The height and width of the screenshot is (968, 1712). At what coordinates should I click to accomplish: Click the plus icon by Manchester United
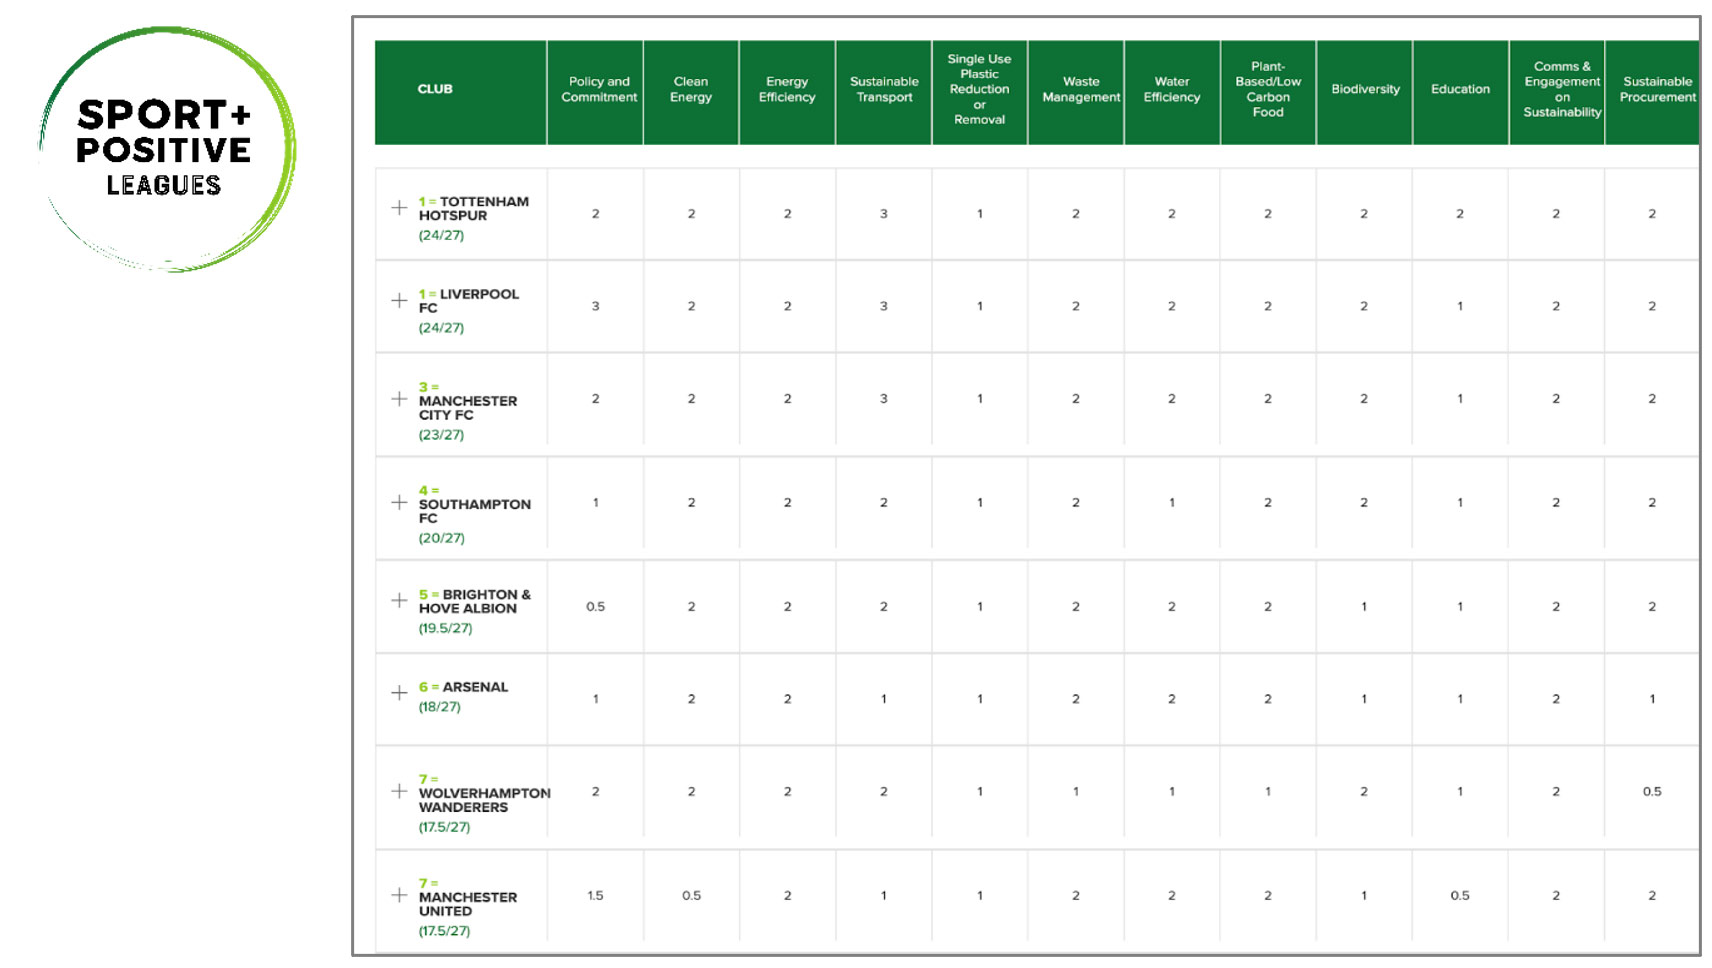pos(399,895)
